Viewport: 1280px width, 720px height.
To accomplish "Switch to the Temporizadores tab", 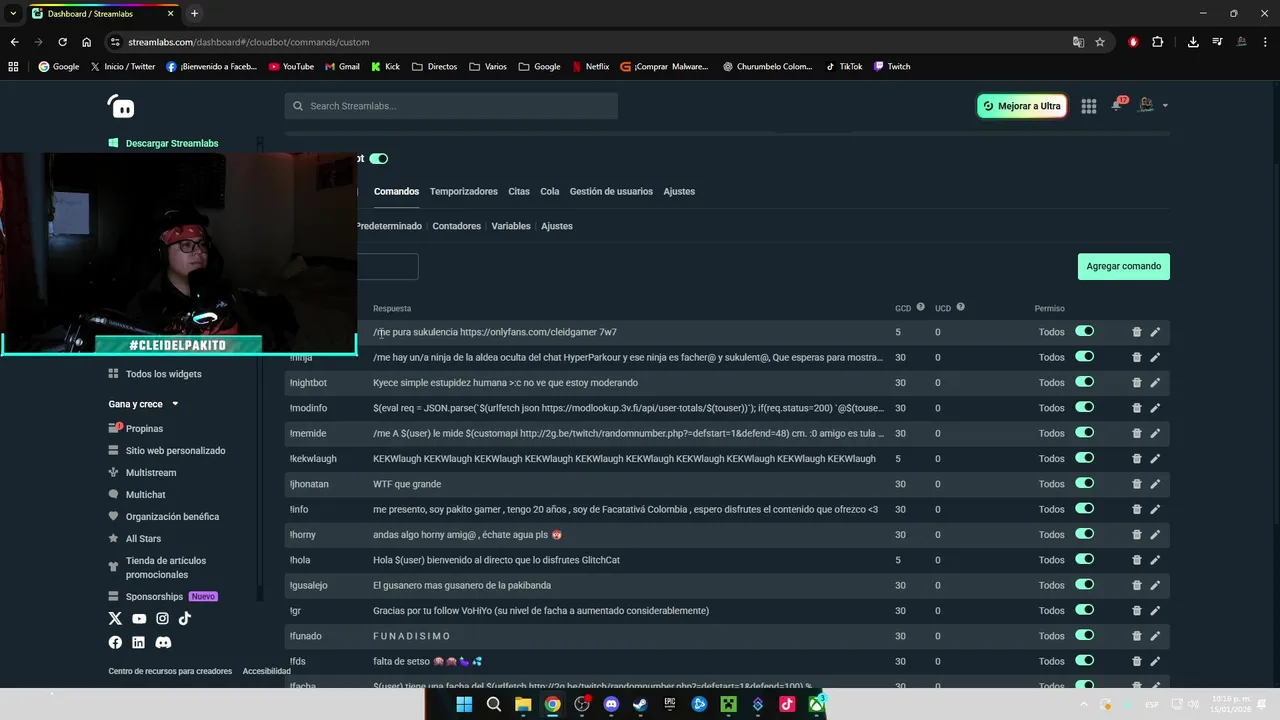I will pos(463,191).
